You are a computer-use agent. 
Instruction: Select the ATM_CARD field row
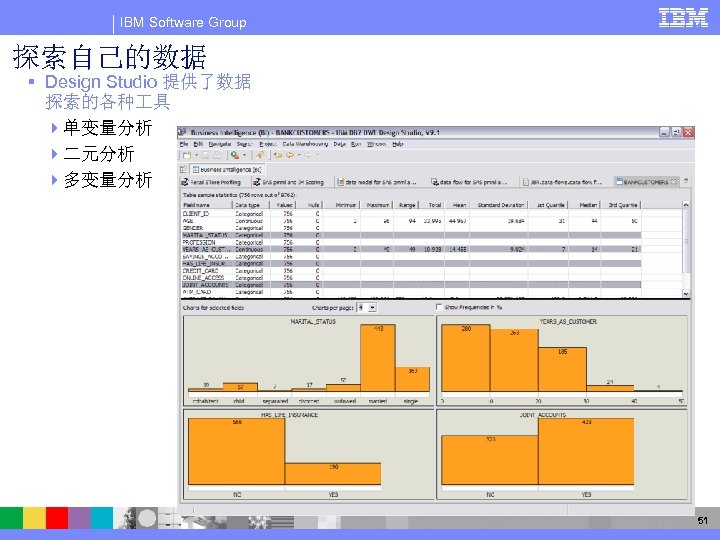pyautogui.click(x=411, y=292)
